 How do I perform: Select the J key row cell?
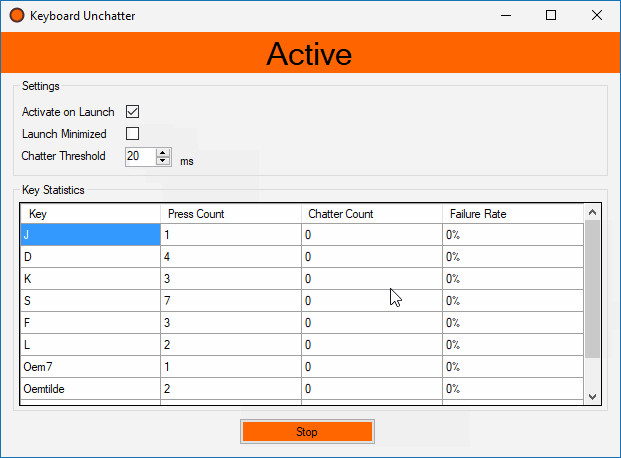(x=91, y=235)
